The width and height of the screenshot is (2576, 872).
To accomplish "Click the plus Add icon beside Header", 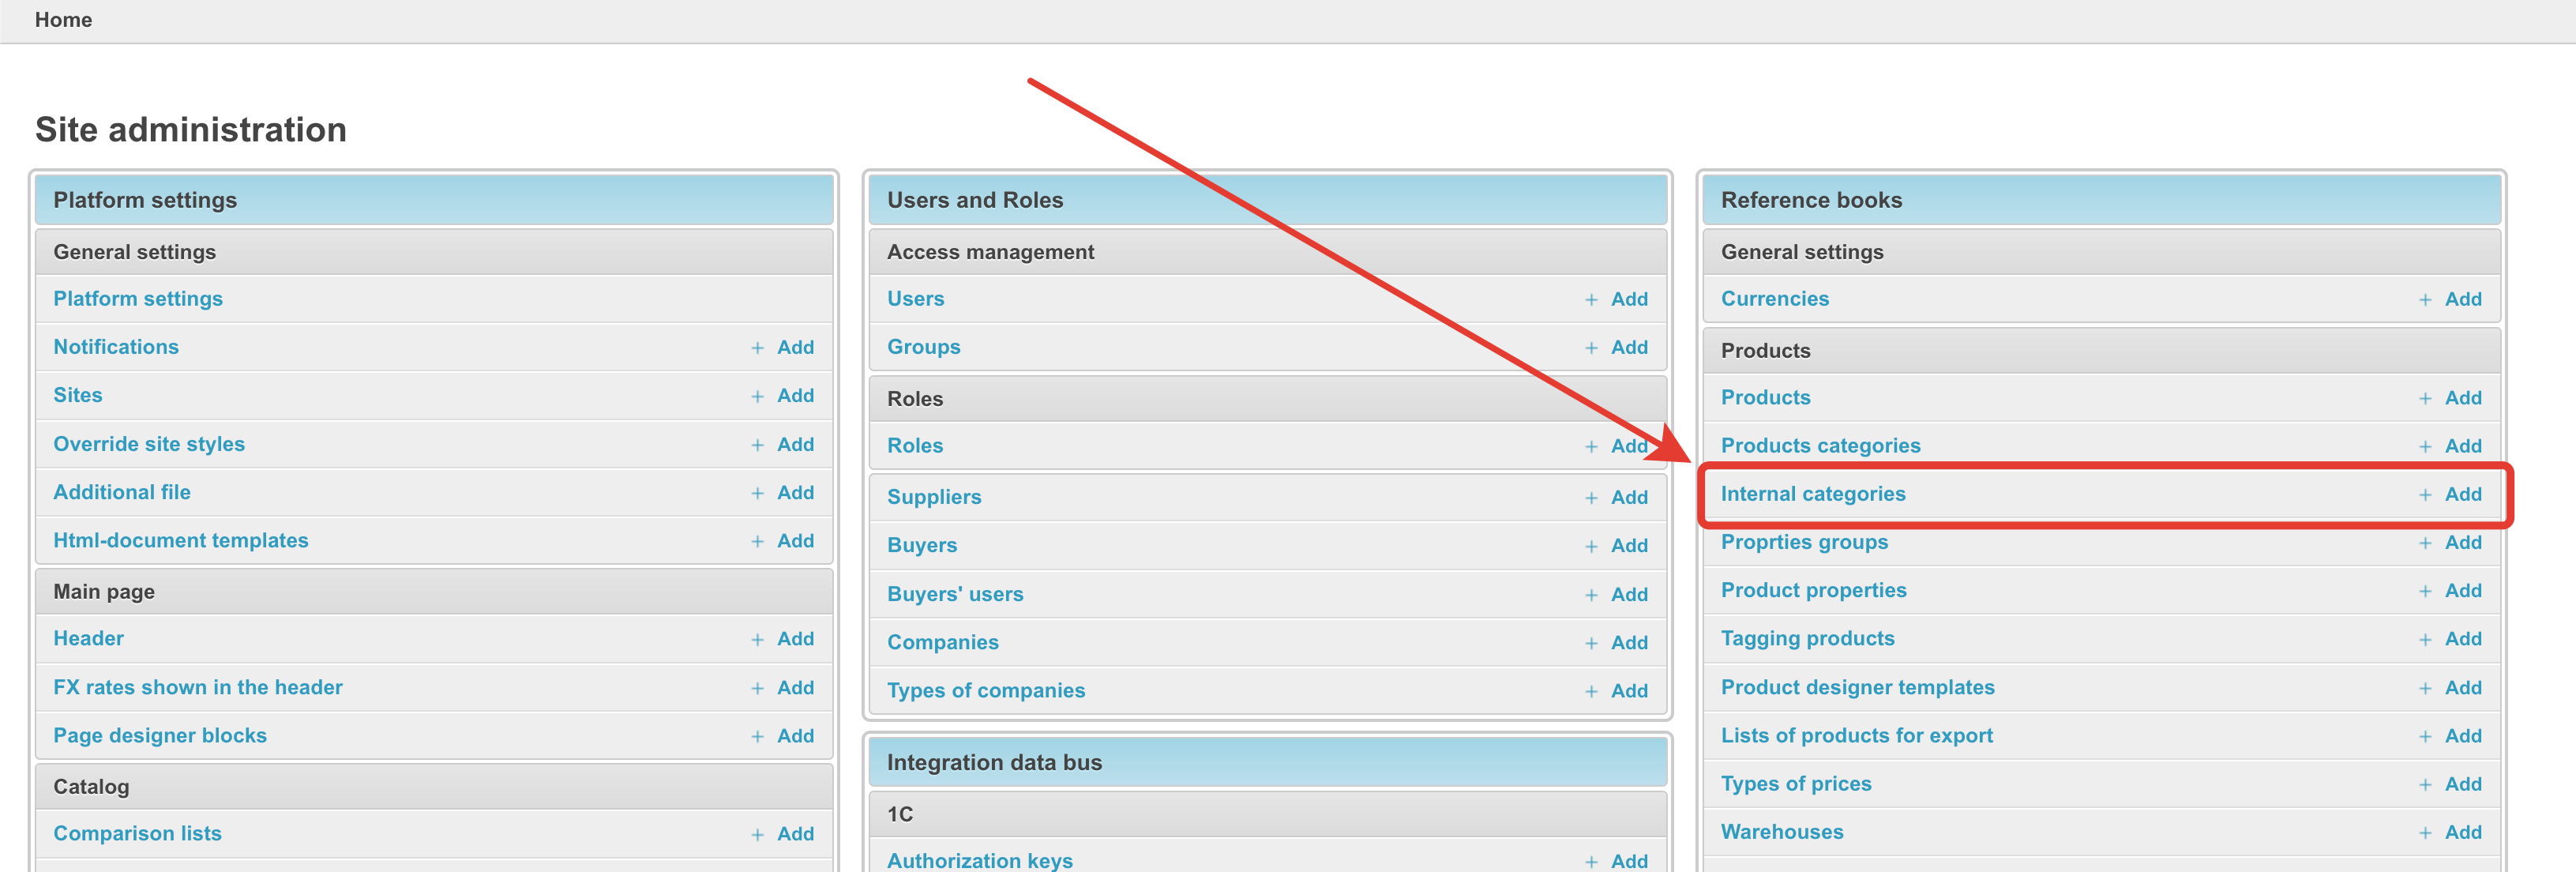I will pyautogui.click(x=758, y=639).
